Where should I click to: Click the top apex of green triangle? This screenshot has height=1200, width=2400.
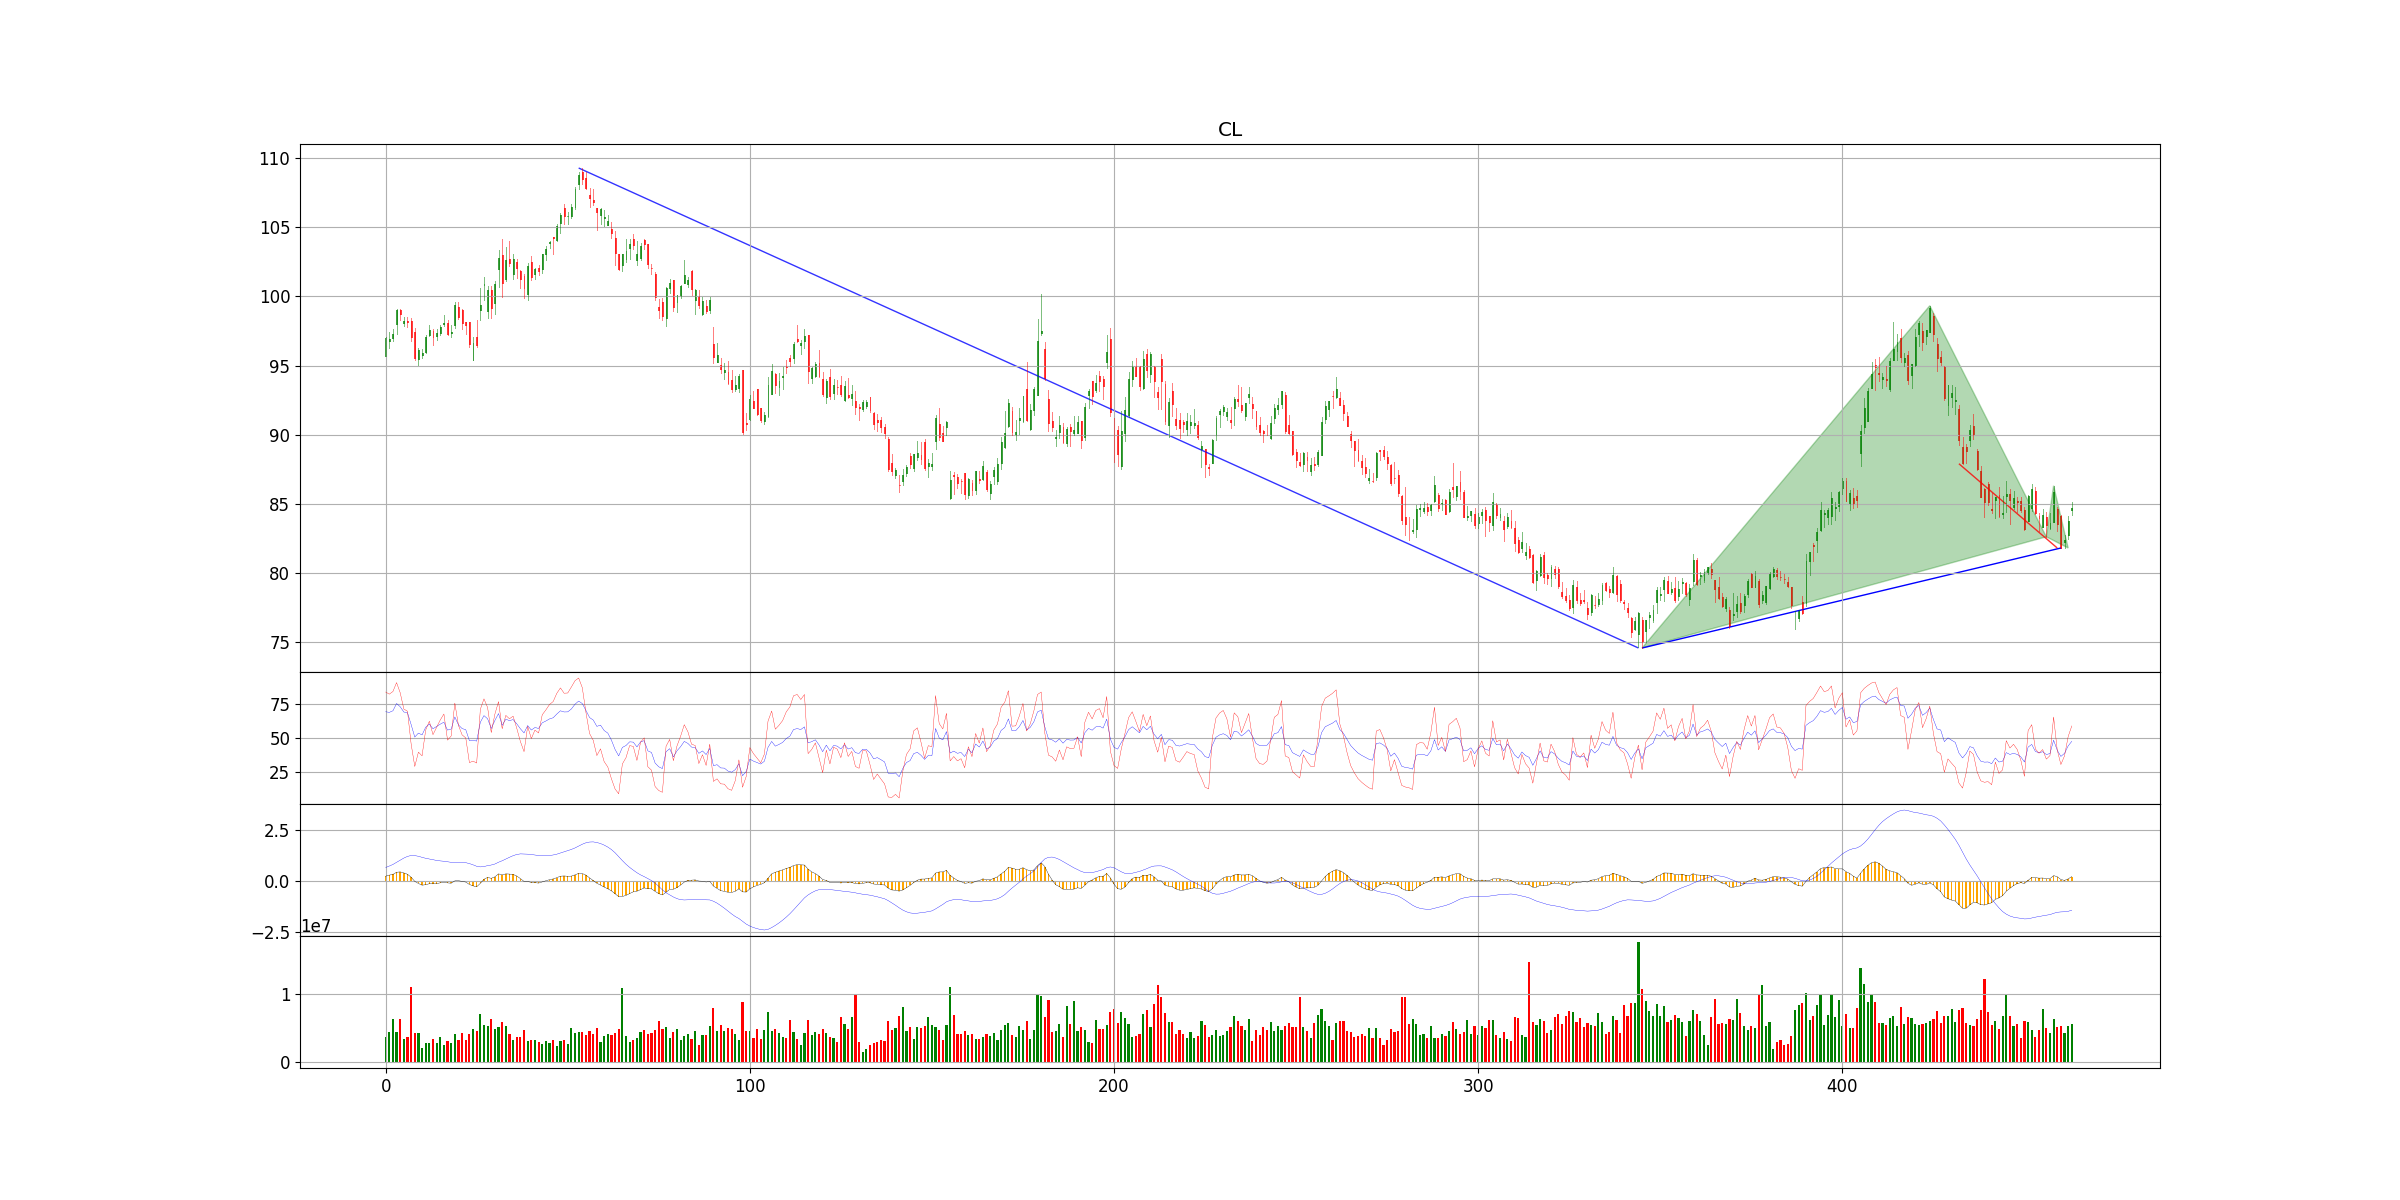coord(1930,307)
